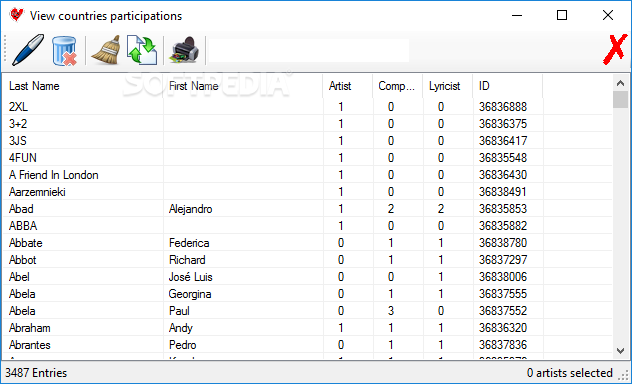Screen dimensions: 632x384
Task: Sort by the First Name column header
Action: (x=243, y=86)
